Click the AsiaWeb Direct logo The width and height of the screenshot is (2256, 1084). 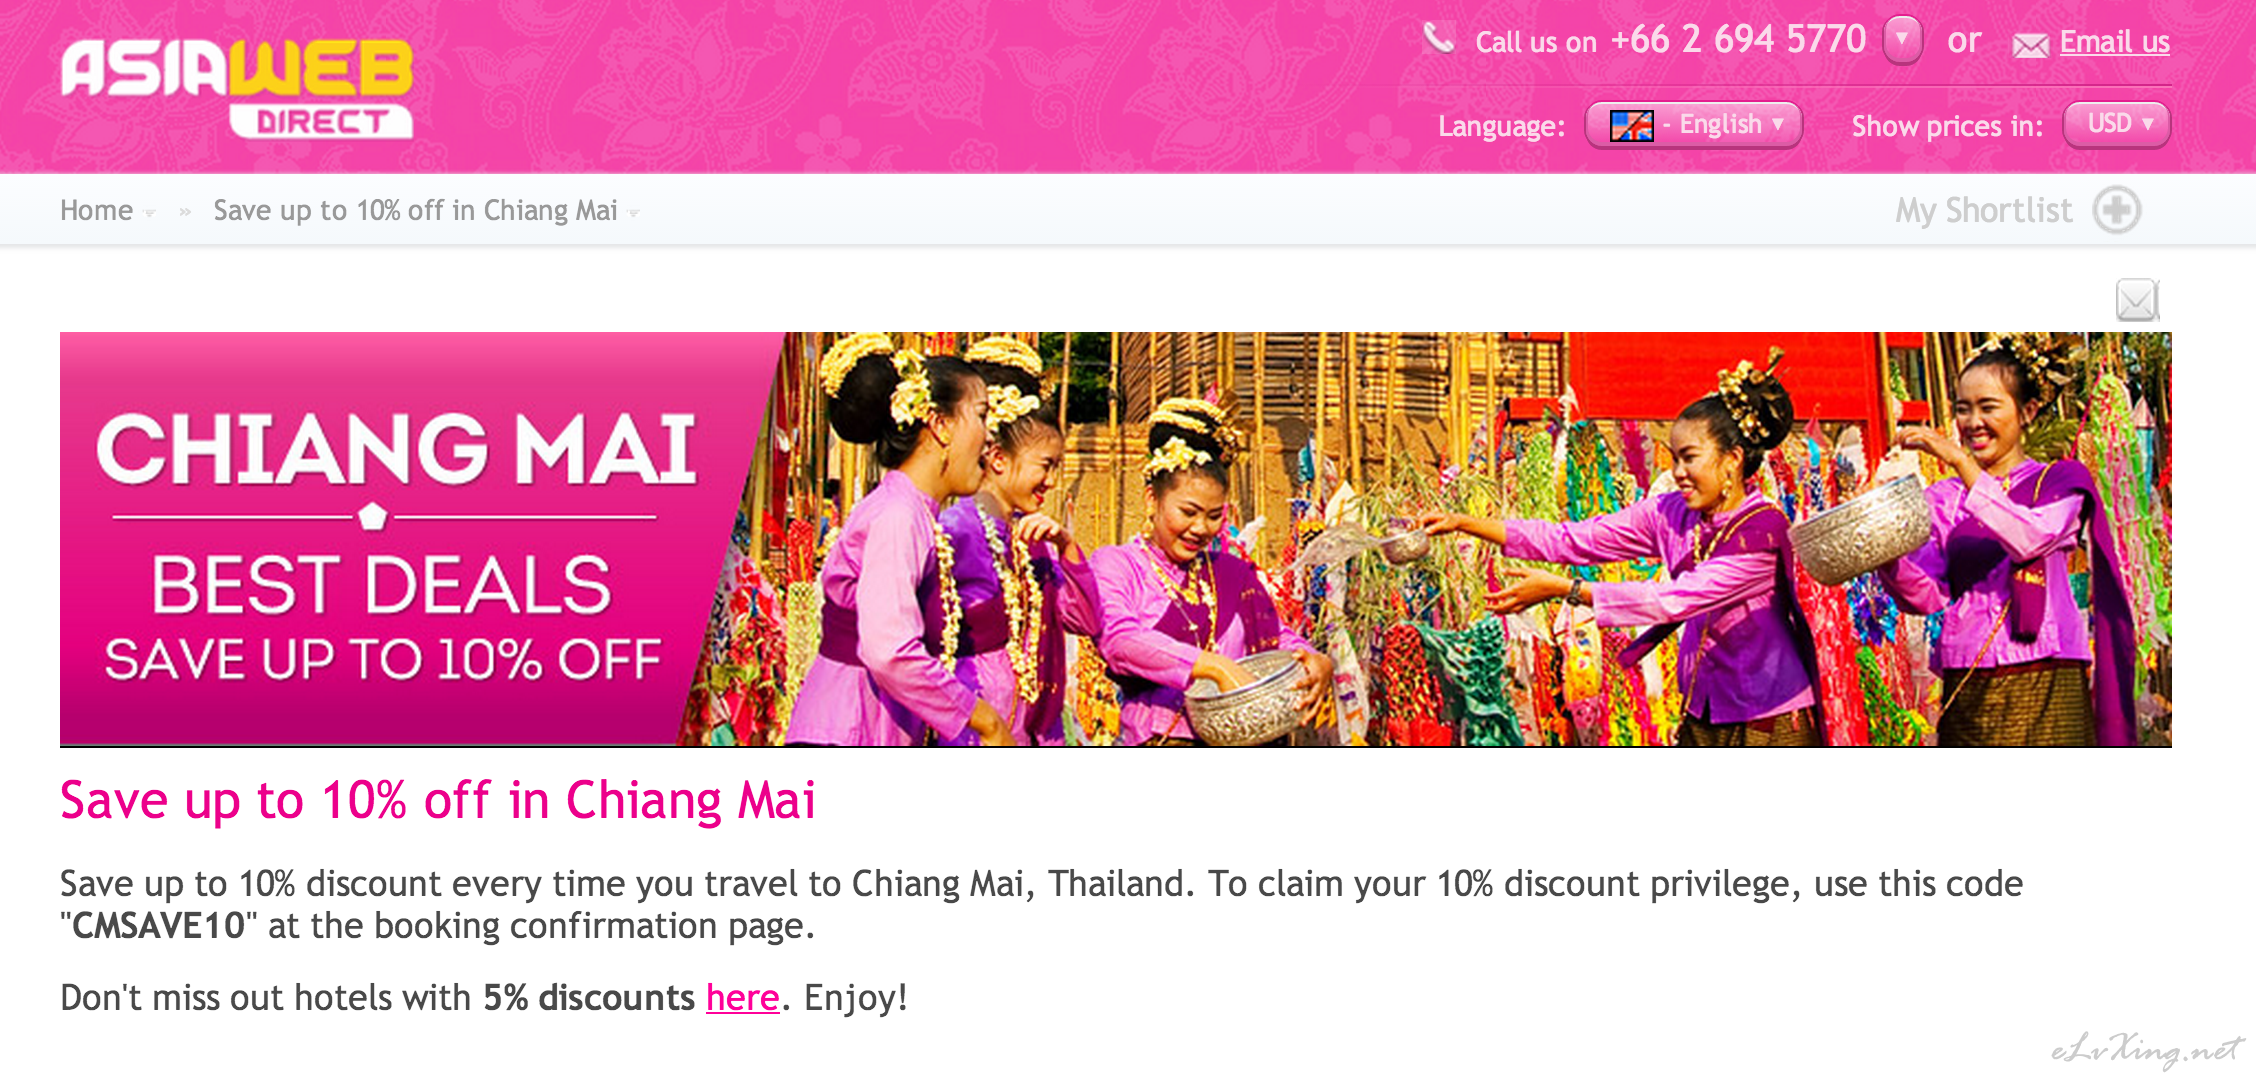click(237, 89)
